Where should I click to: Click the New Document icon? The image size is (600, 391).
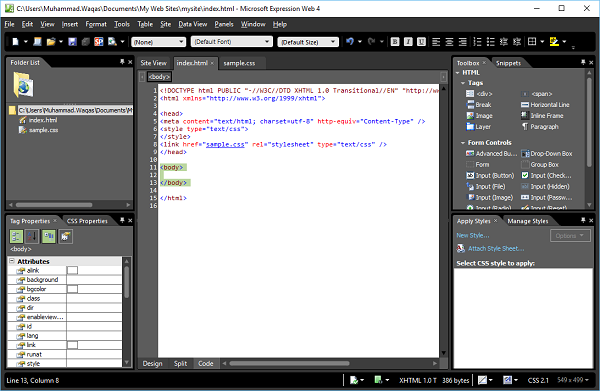[x=15, y=42]
